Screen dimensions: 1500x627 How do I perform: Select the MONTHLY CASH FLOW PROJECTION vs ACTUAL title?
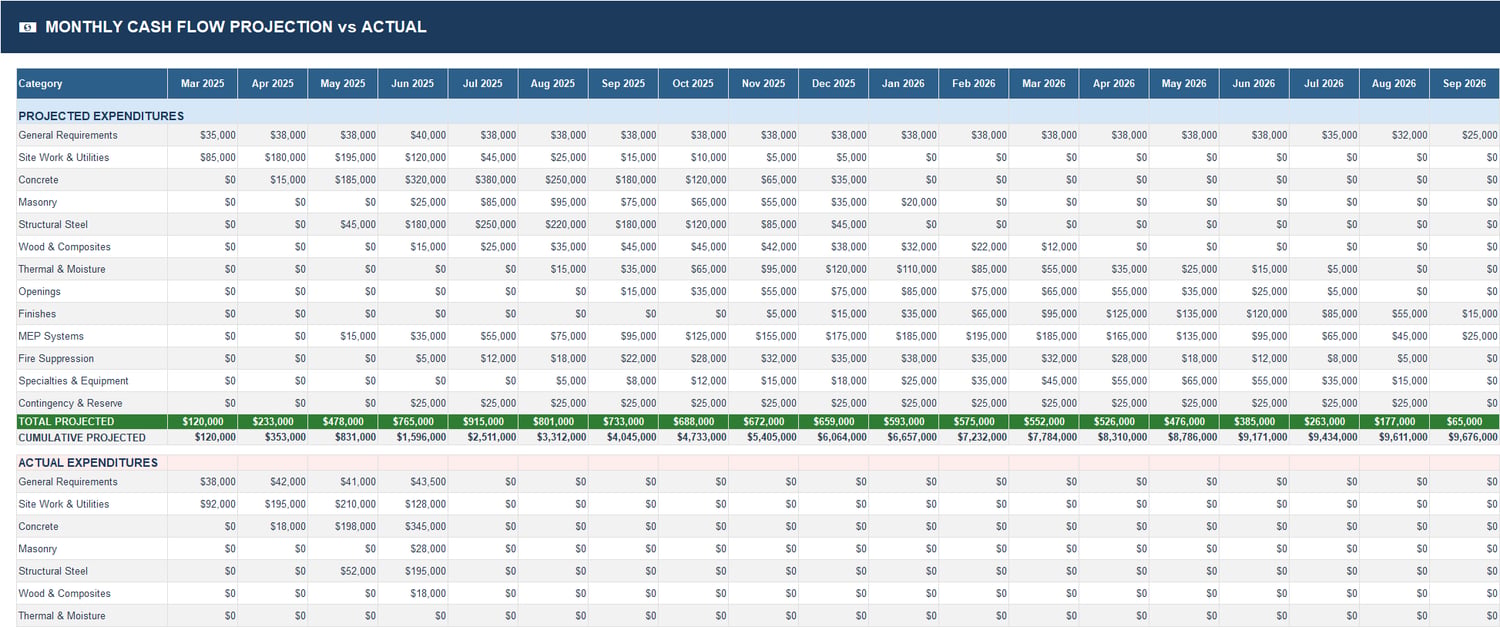(x=236, y=27)
